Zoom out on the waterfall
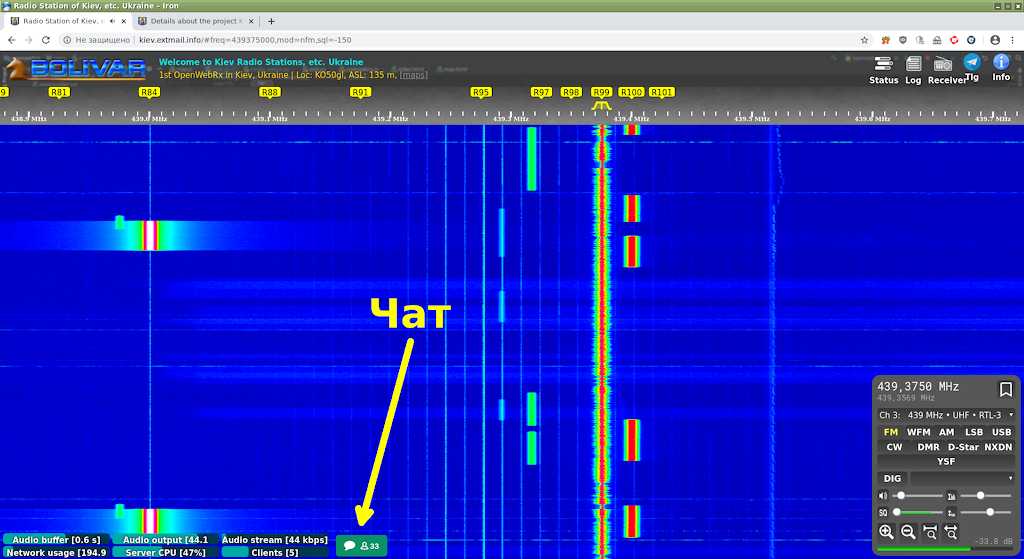Screen dimensions: 1024x559 (908, 533)
